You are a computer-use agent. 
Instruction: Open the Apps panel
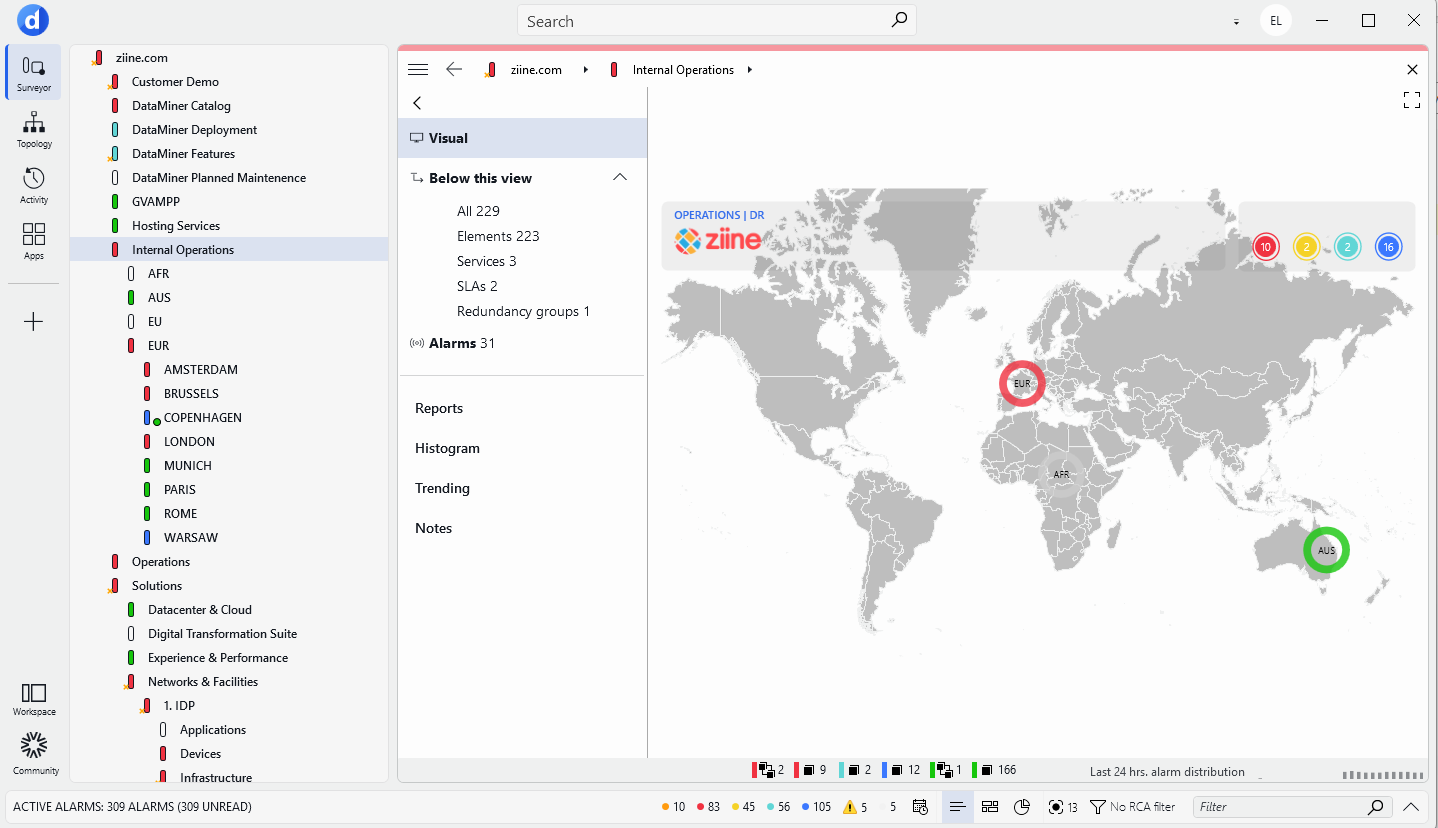click(x=34, y=241)
